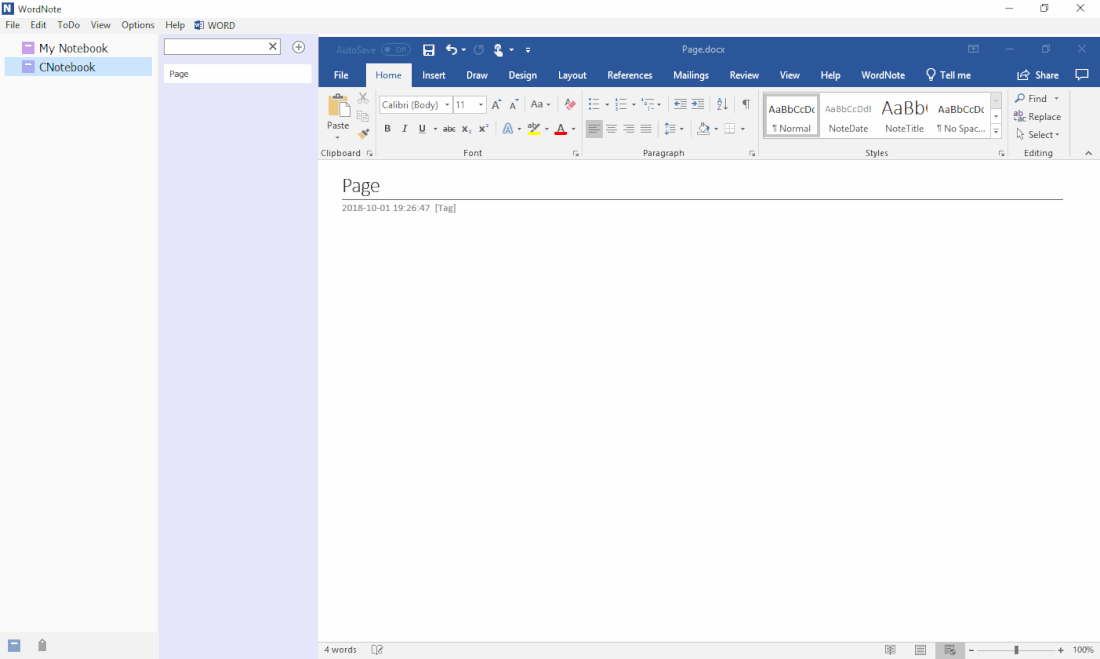The image size is (1100, 659).
Task: Apply strikethrough formatting
Action: (x=449, y=129)
